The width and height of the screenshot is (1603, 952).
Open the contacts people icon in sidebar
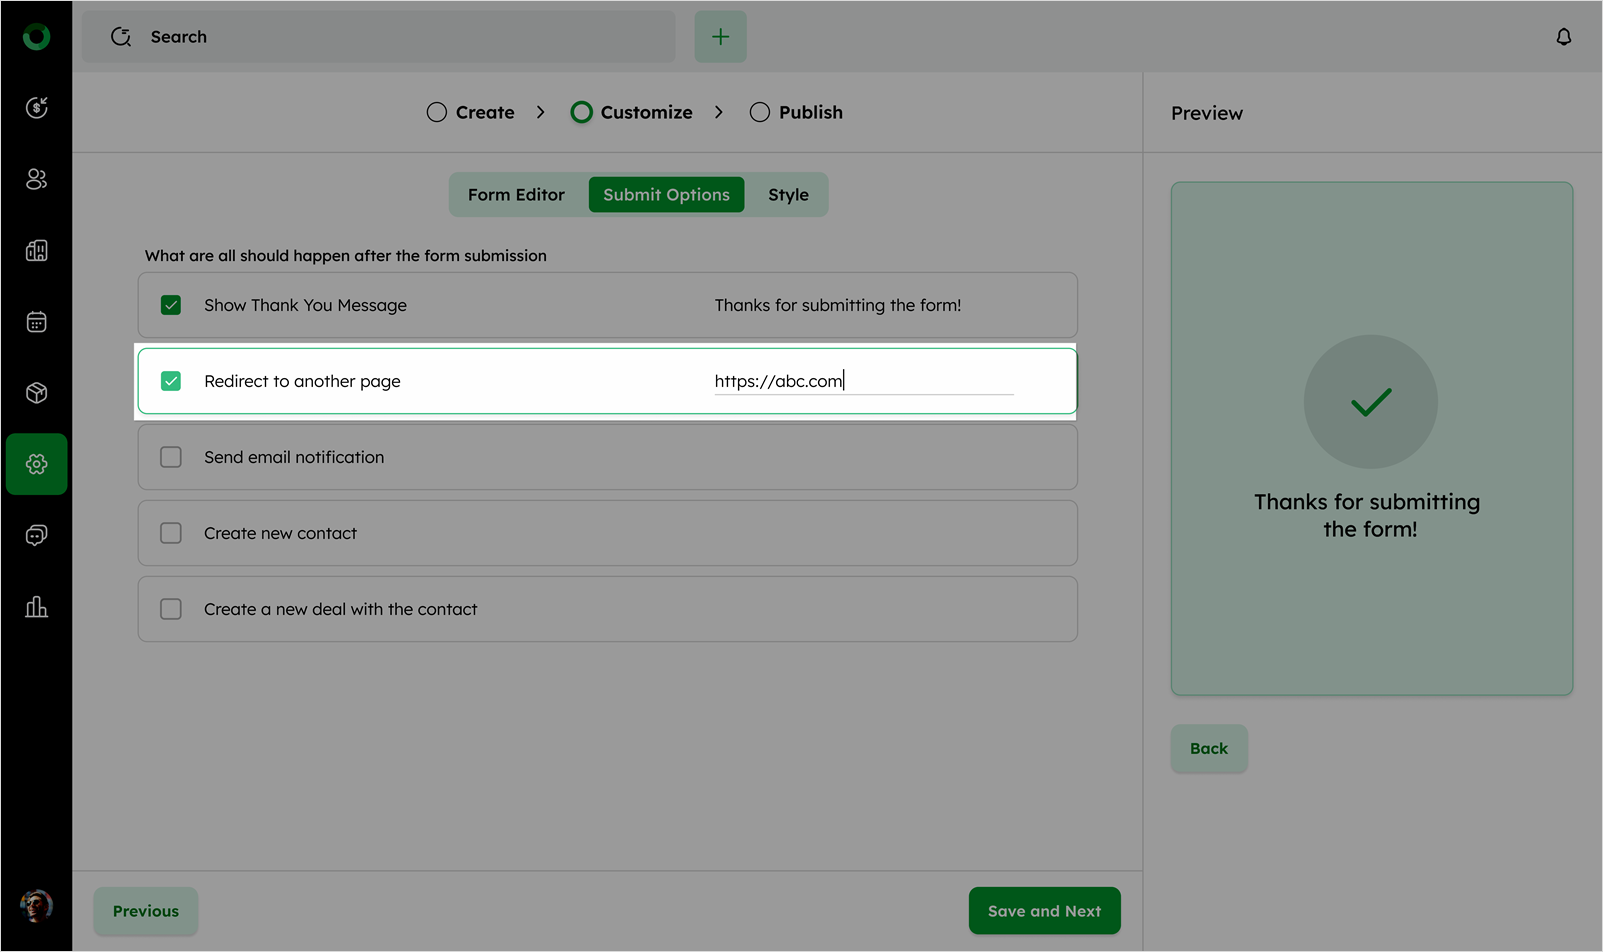(x=37, y=179)
